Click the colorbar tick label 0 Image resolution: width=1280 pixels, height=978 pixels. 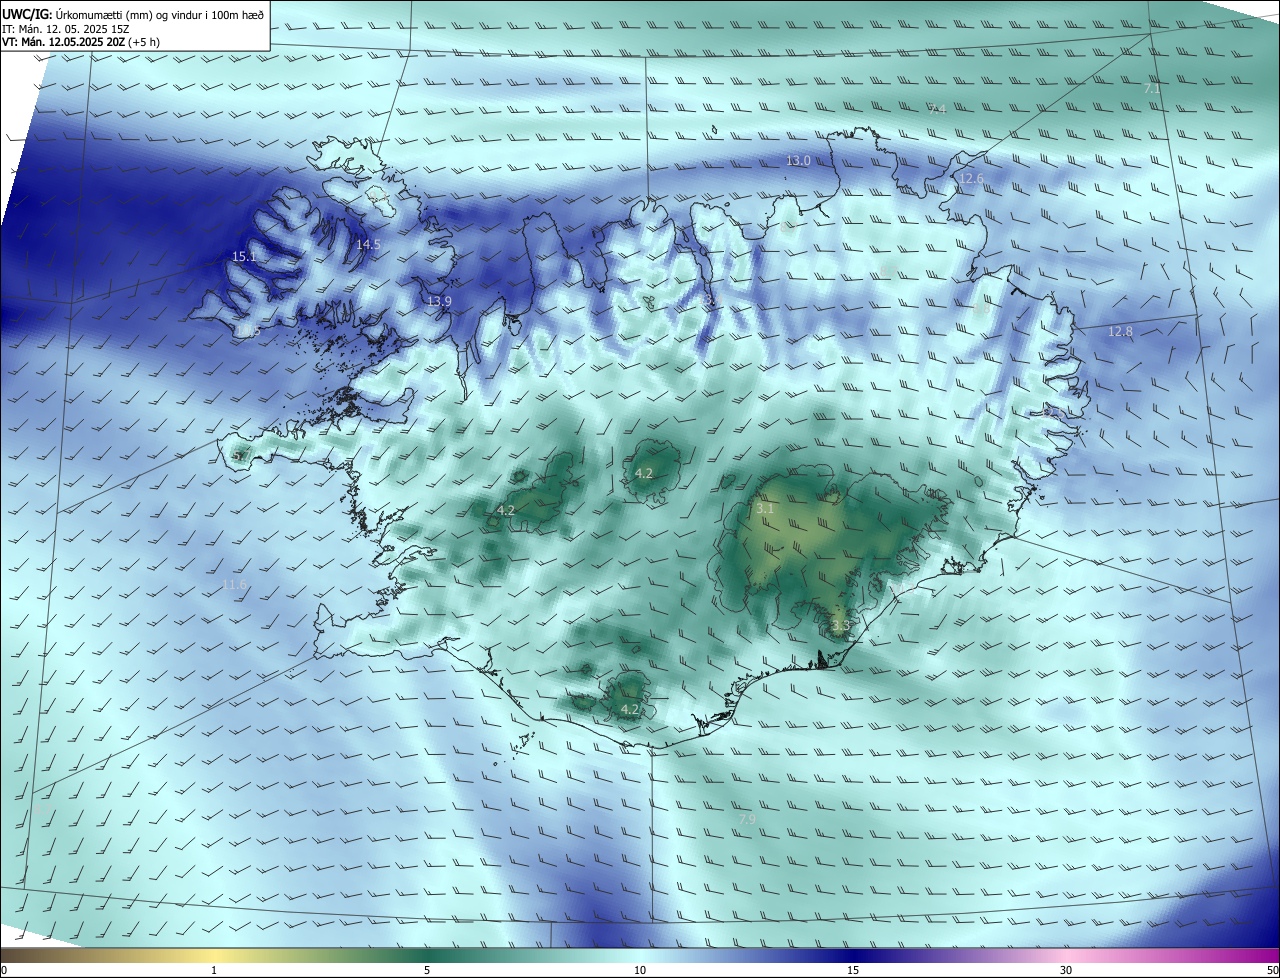pyautogui.click(x=4, y=970)
